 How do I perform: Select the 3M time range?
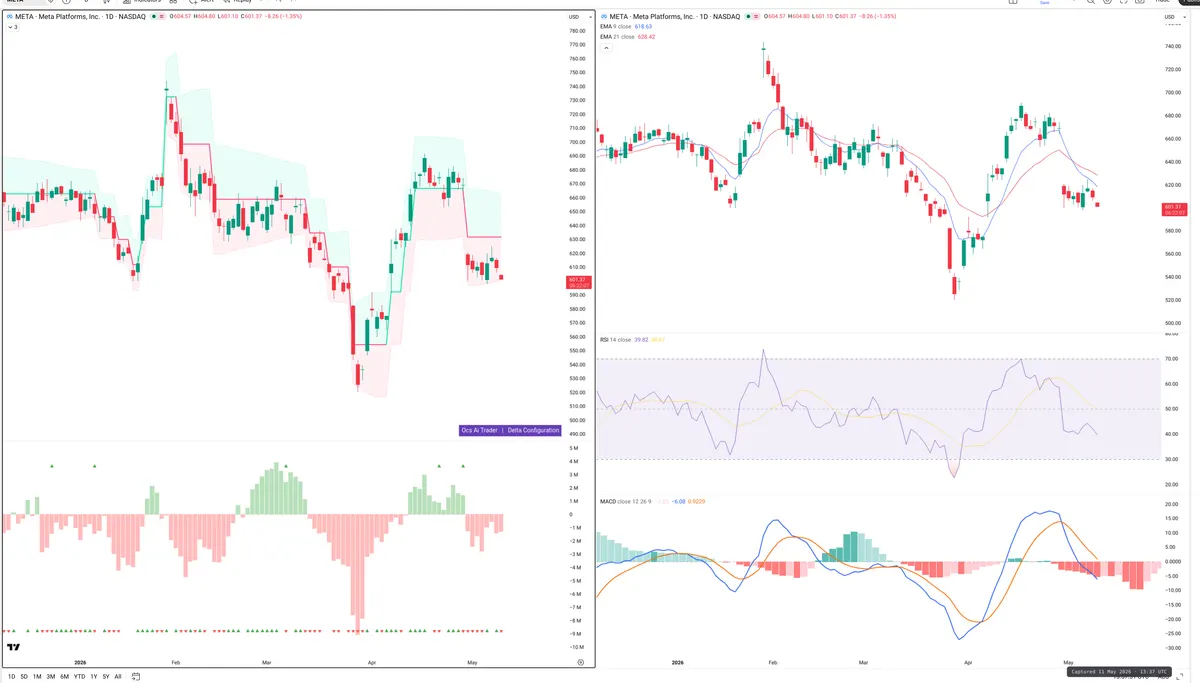(51, 677)
